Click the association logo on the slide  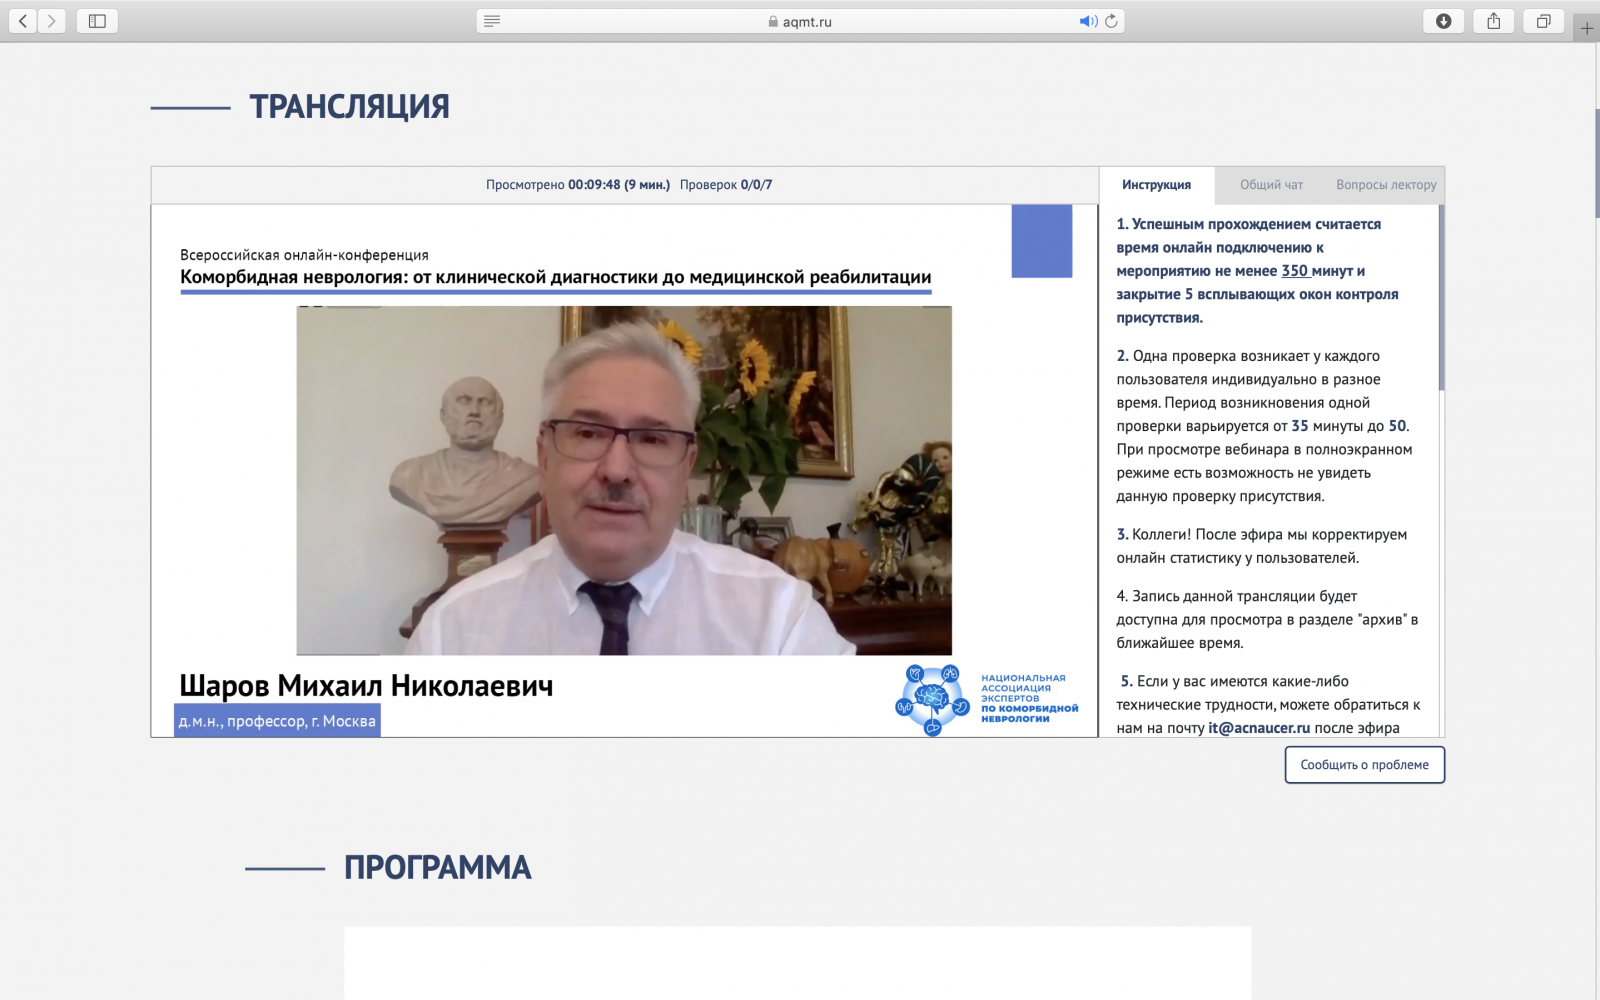[x=987, y=699]
